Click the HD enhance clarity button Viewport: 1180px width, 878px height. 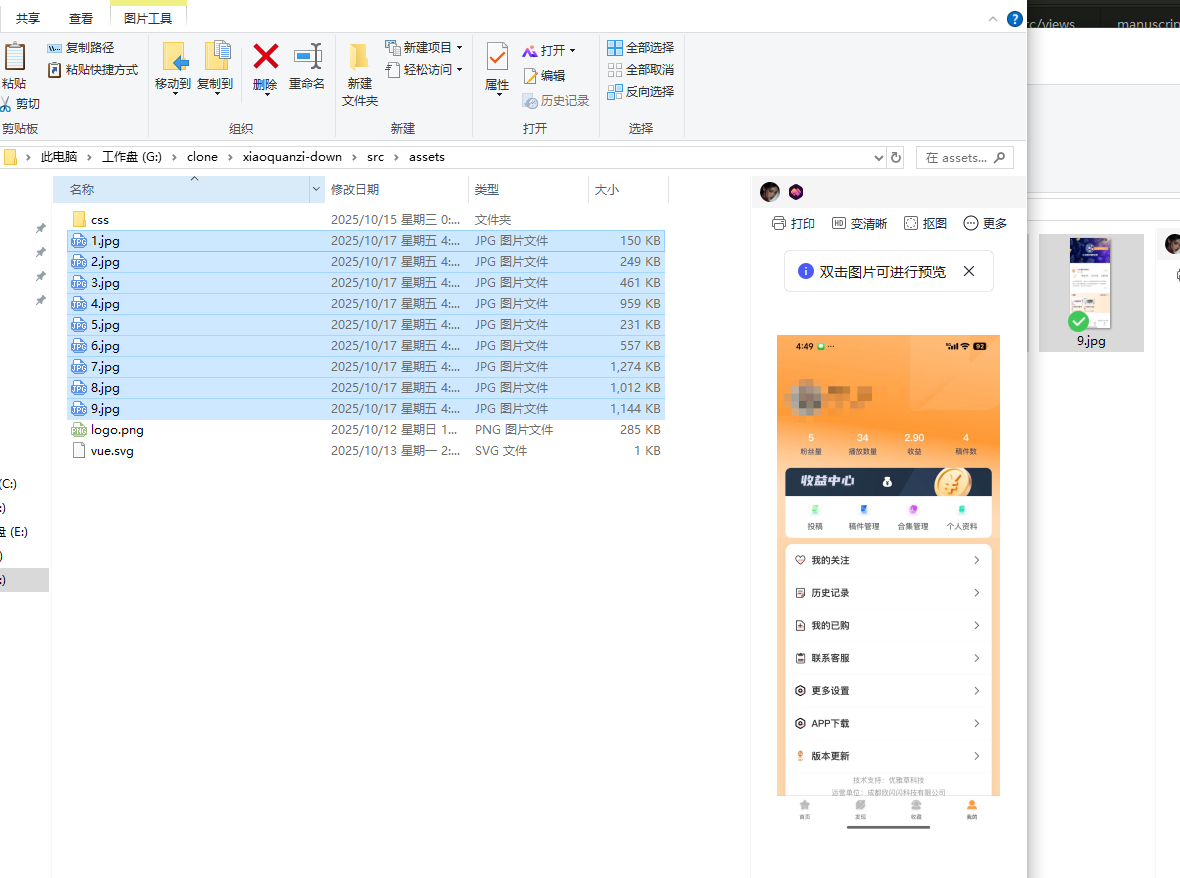tap(859, 223)
